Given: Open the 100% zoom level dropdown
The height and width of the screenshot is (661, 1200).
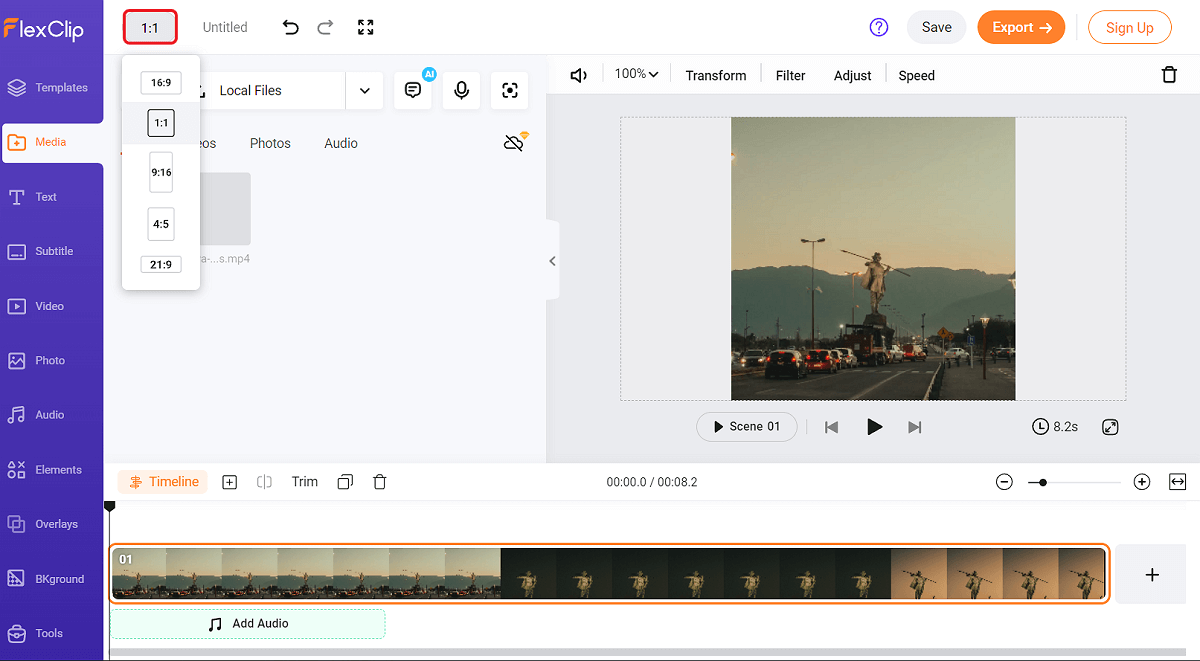Looking at the screenshot, I should pyautogui.click(x=636, y=74).
